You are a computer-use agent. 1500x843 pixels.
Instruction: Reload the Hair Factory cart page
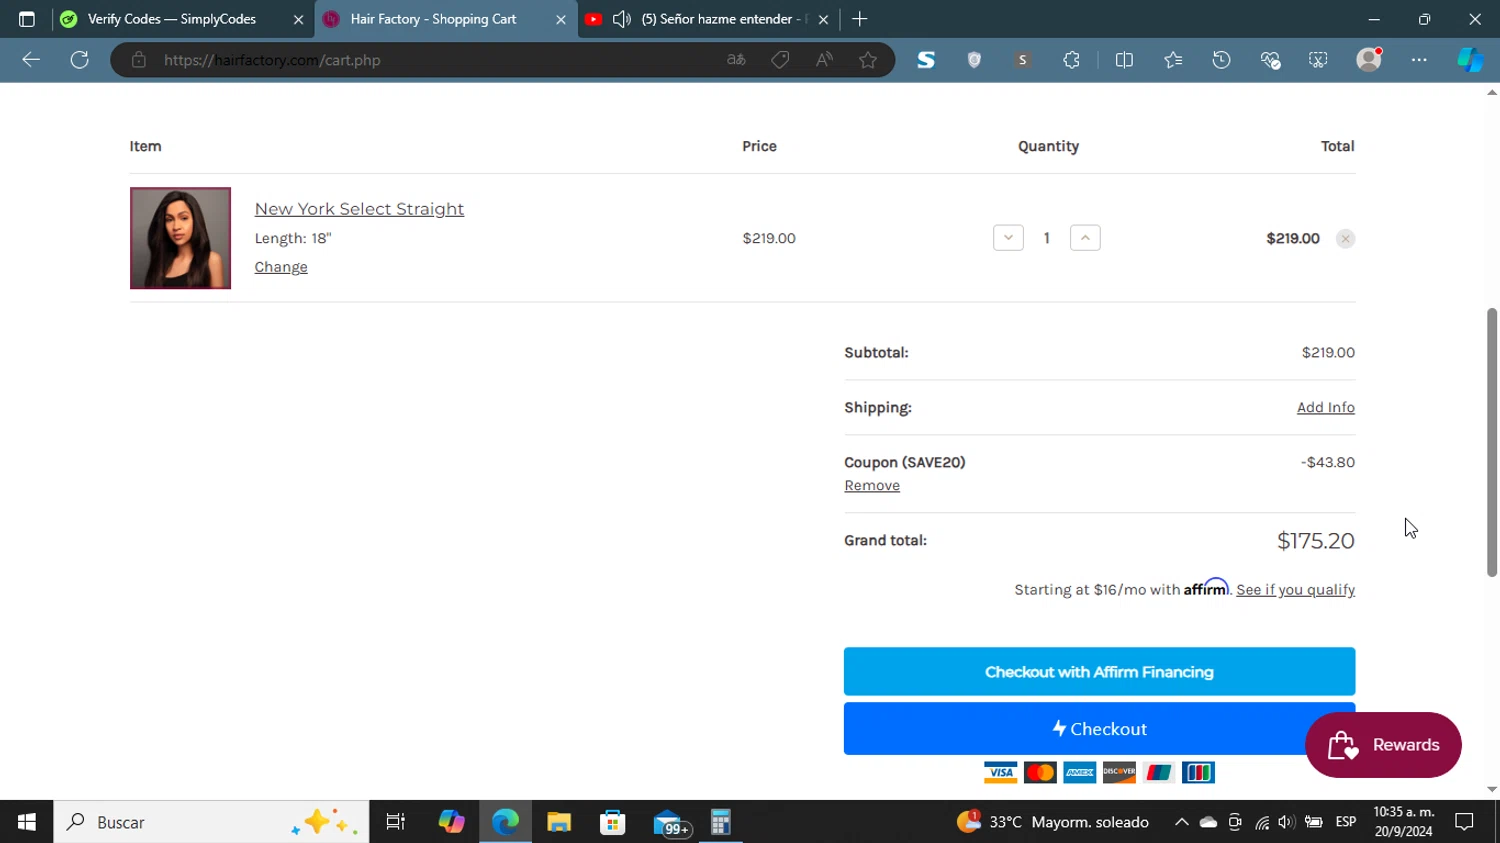pyautogui.click(x=80, y=60)
